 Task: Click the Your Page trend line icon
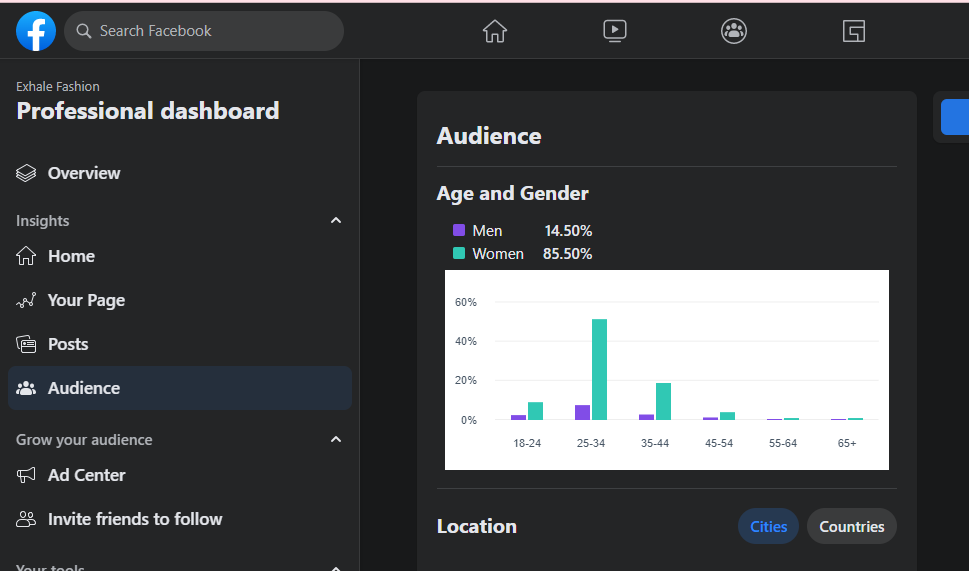point(27,300)
